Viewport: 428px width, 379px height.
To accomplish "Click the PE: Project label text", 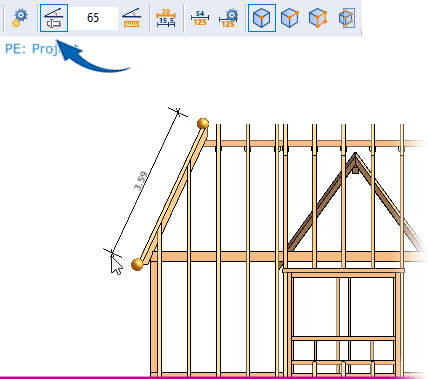I will (42, 49).
